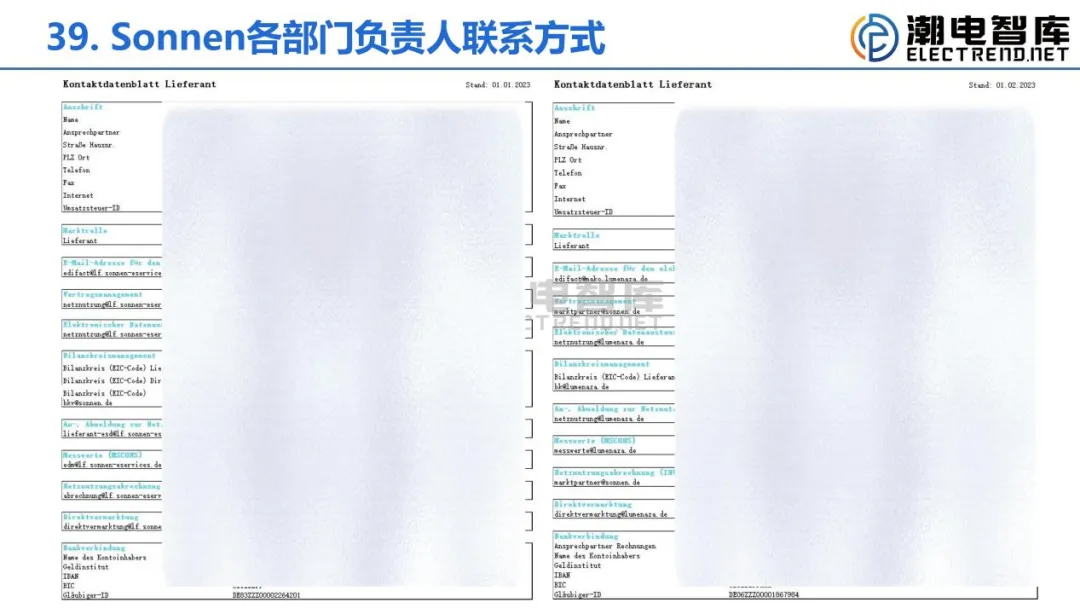
Task: Click the Gläubiger-ID value 'DE06ZZZ00001867984'
Action: click(x=764, y=594)
